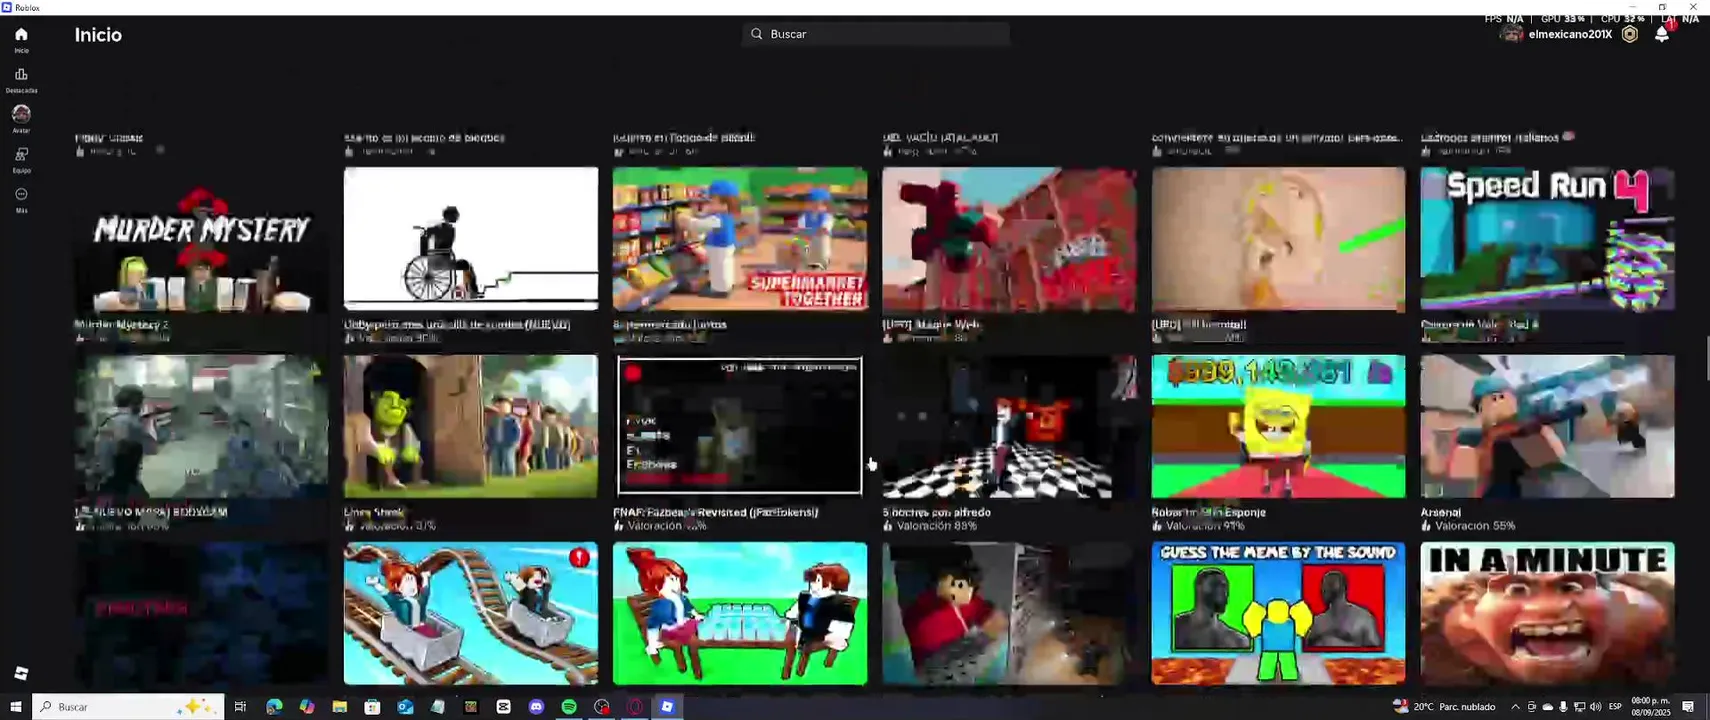
Task: Open the Shrek line game thumbnail
Action: [471, 426]
